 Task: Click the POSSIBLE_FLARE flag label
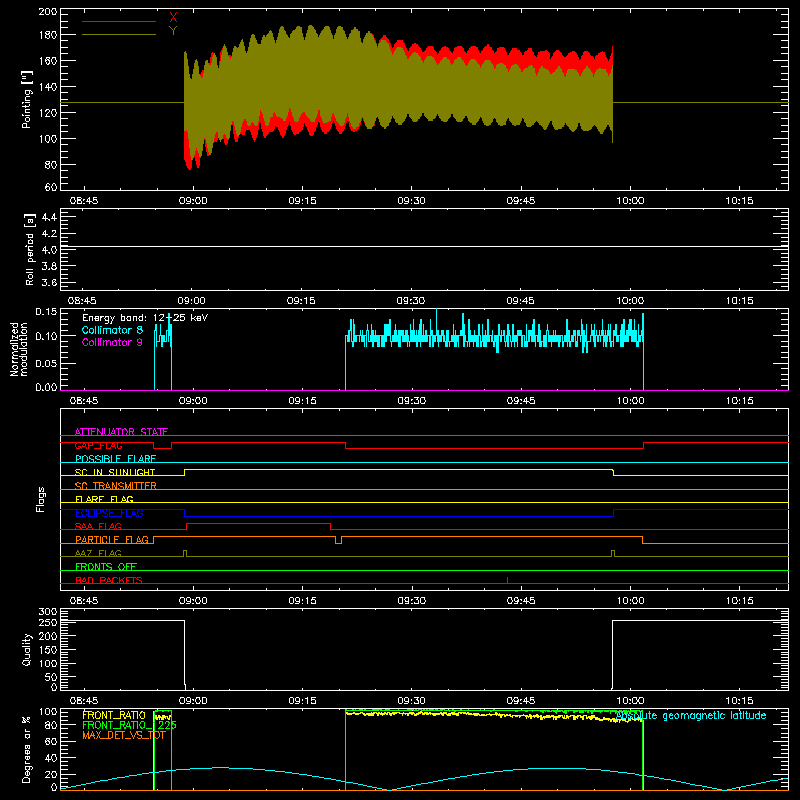pyautogui.click(x=115, y=459)
